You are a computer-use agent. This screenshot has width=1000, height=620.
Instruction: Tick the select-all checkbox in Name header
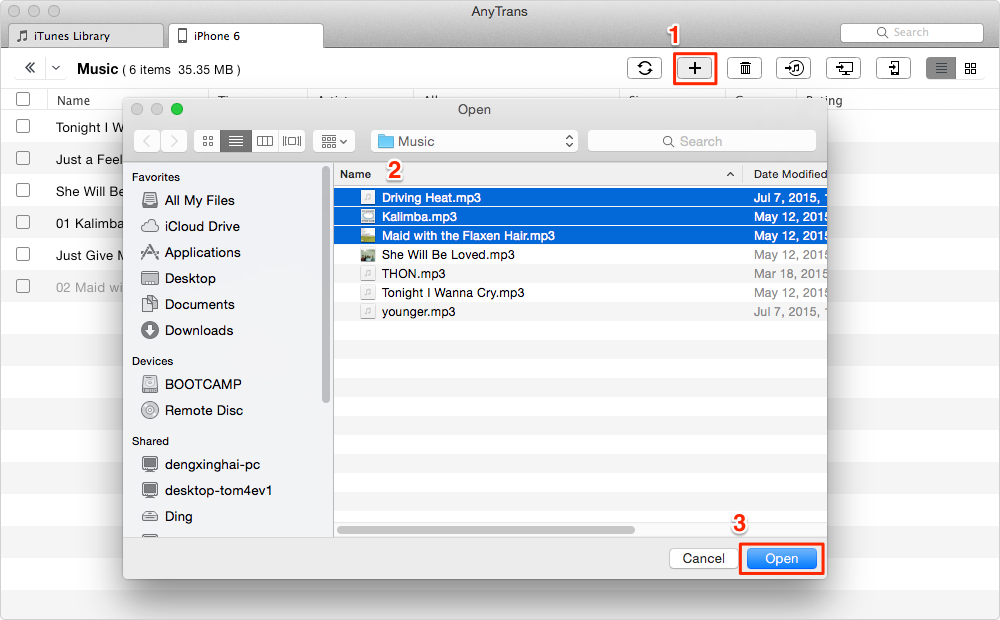(23, 99)
